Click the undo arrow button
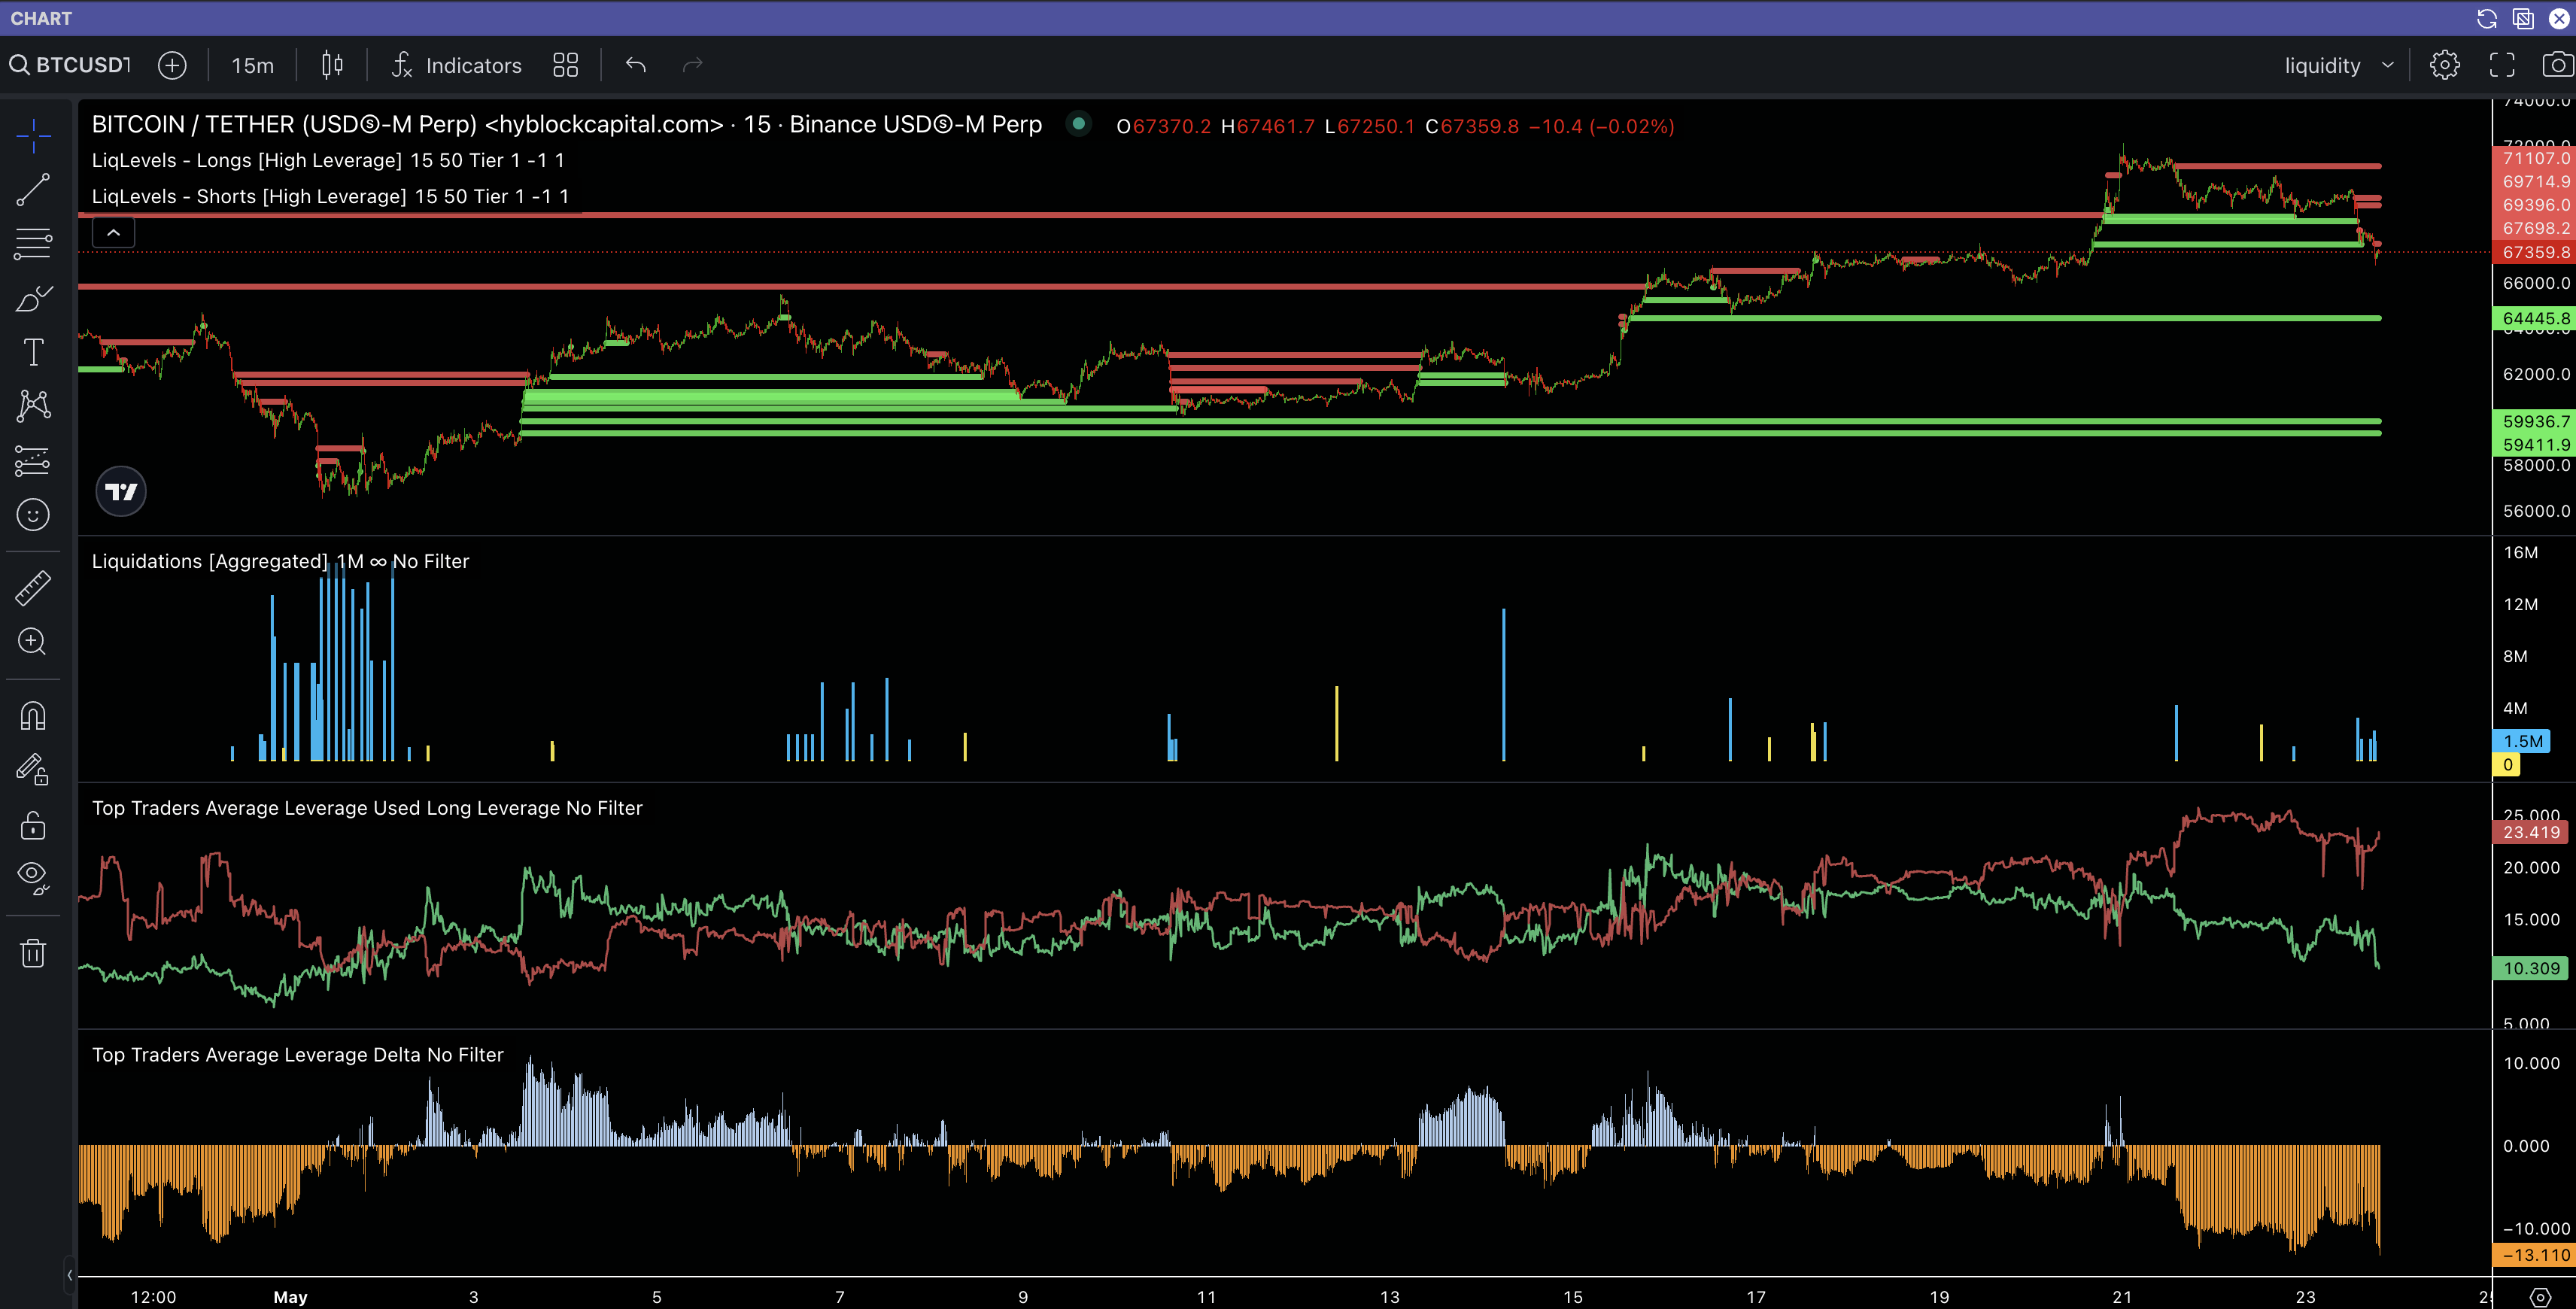Screen dimensions: 2576x1309 (636, 65)
